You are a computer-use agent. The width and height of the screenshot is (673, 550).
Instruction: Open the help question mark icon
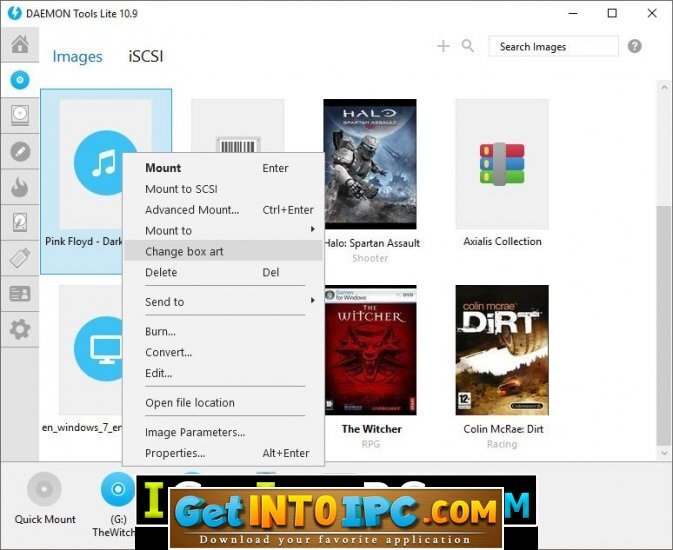634,46
